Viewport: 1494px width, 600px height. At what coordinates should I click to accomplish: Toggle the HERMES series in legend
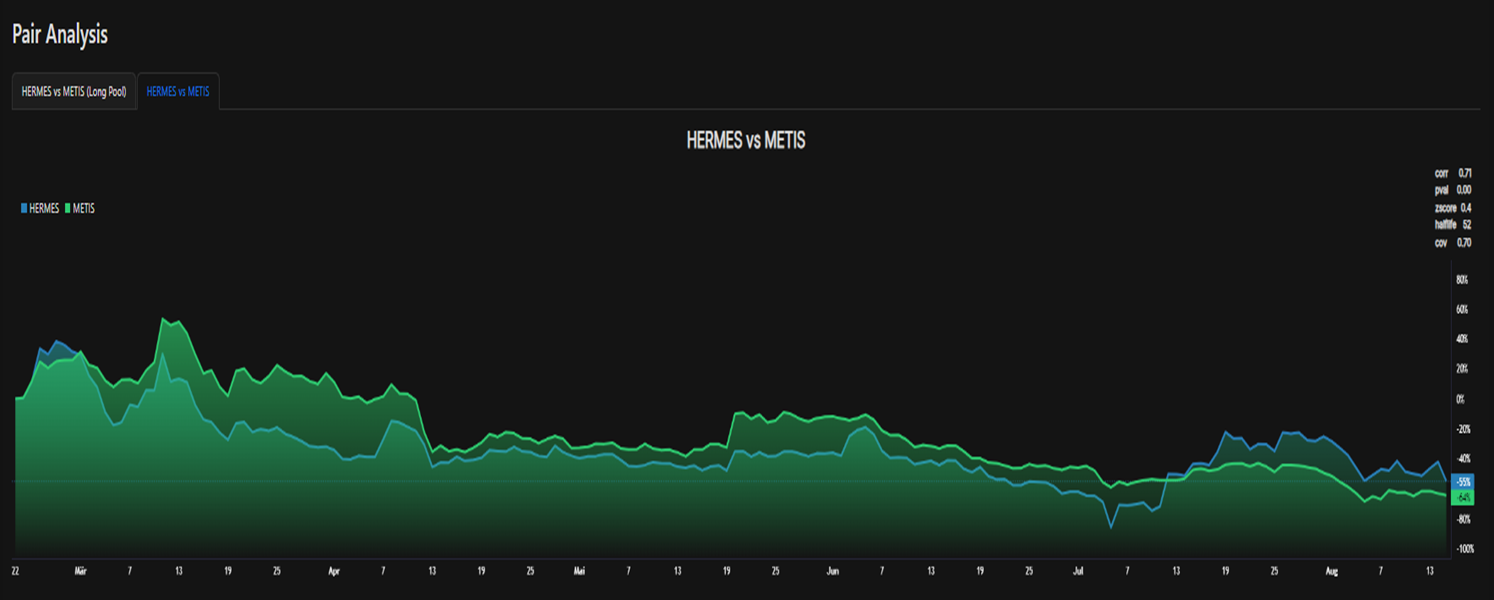pos(44,209)
